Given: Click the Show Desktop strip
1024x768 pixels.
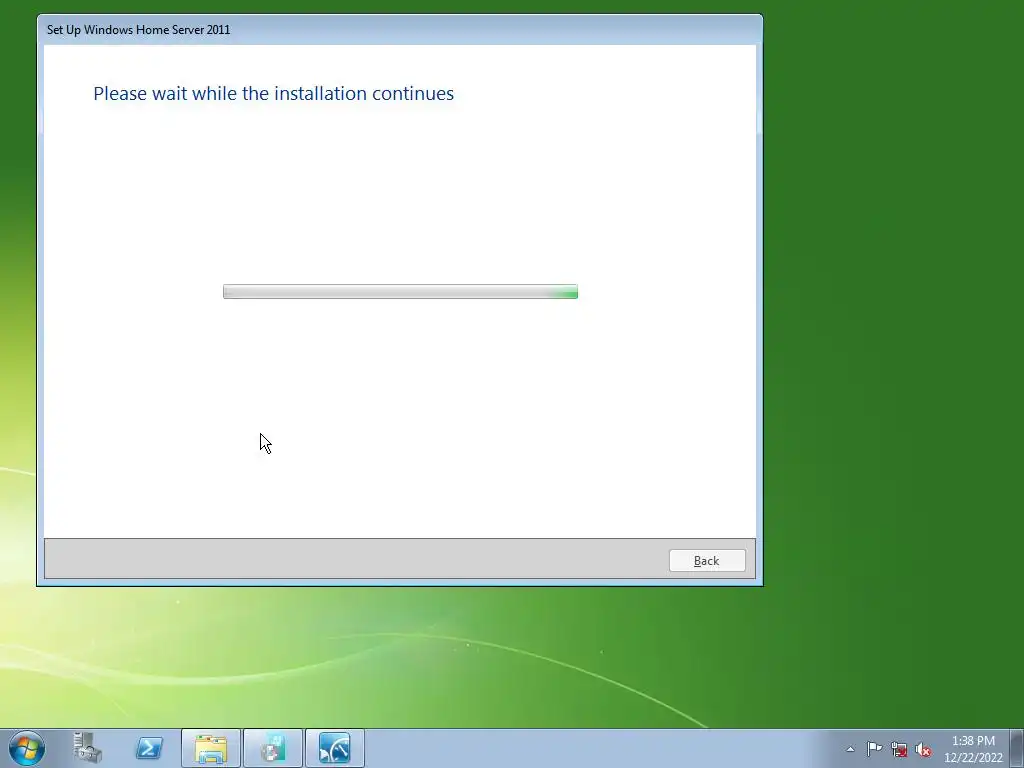Looking at the screenshot, I should tap(1017, 748).
